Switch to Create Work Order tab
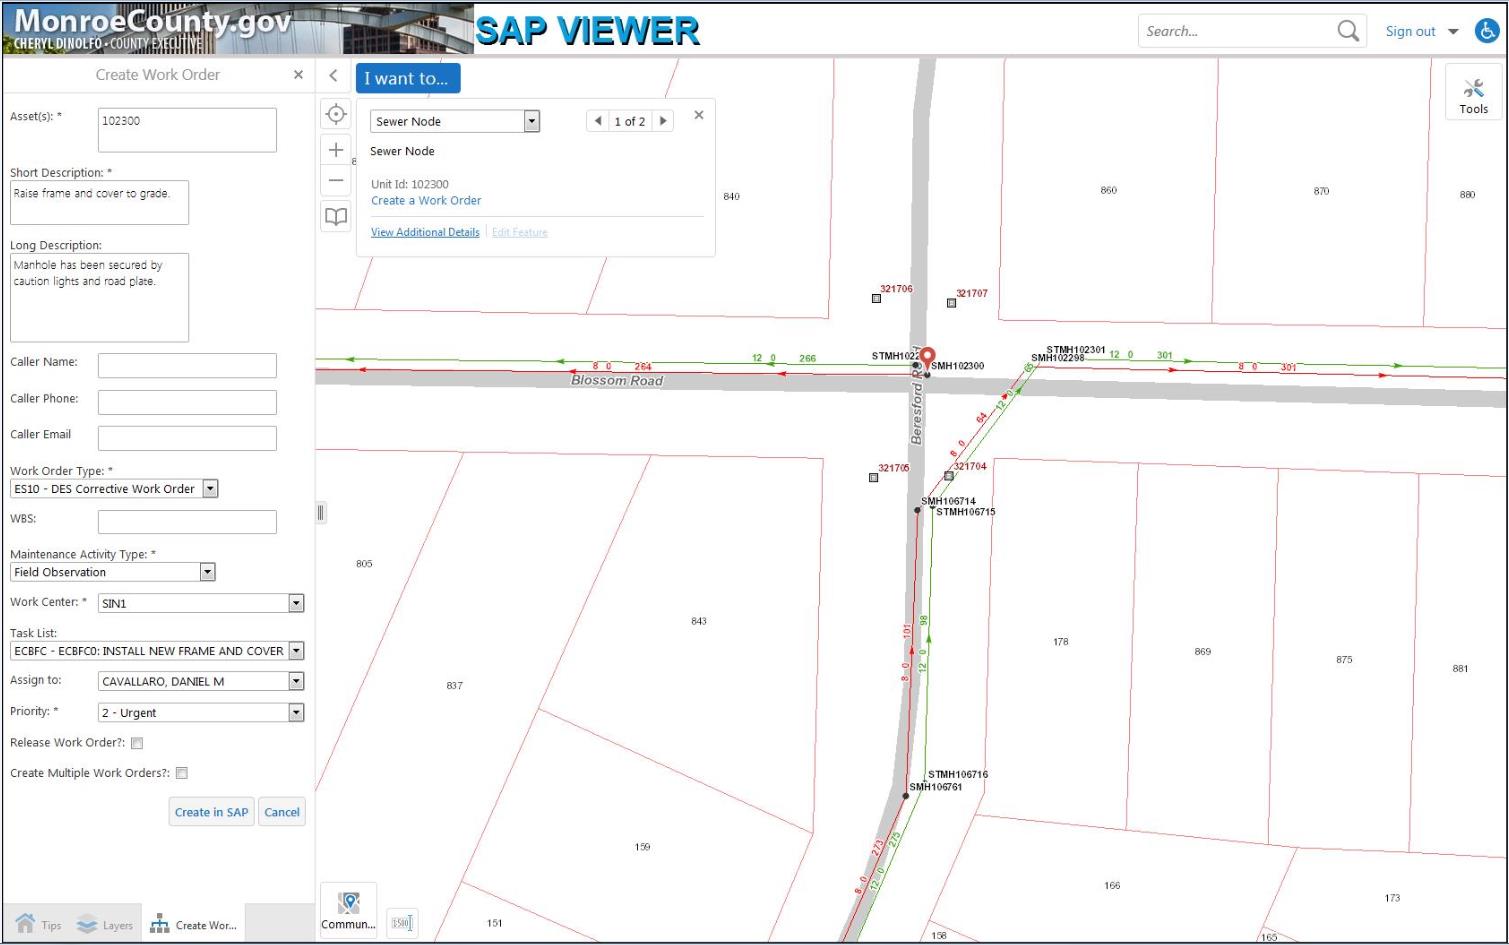Image resolution: width=1509 pixels, height=945 pixels. point(193,925)
